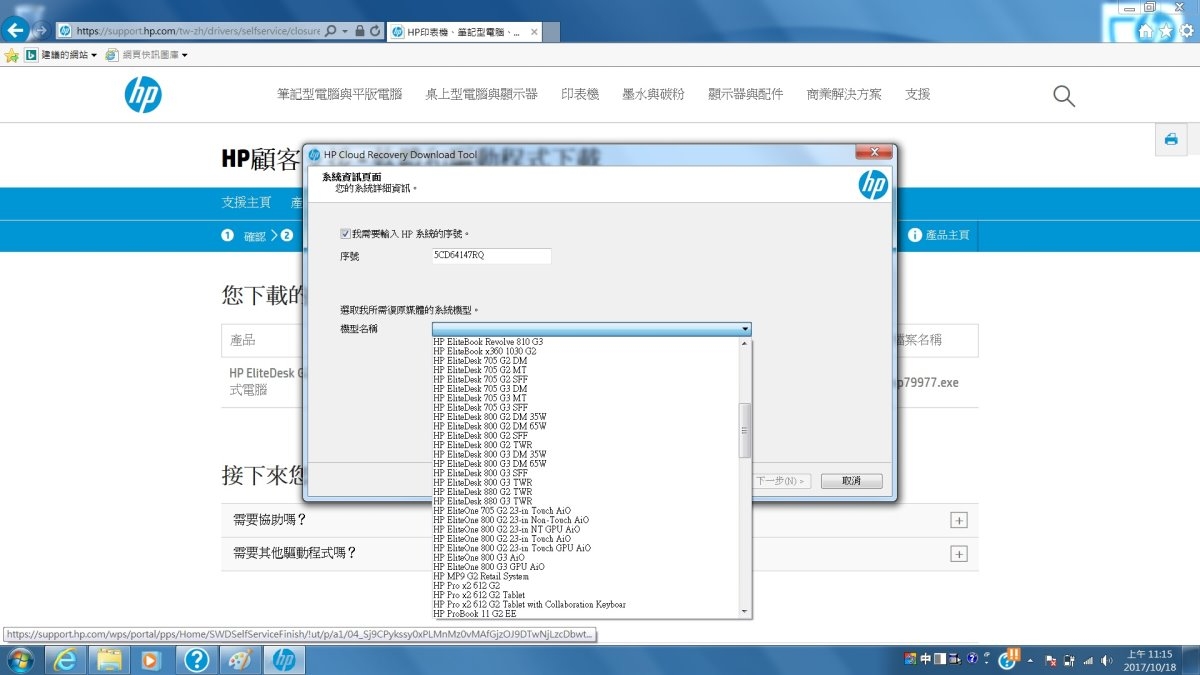Select HP MP9 G2 Retail System
The height and width of the screenshot is (675, 1200).
click(481, 576)
